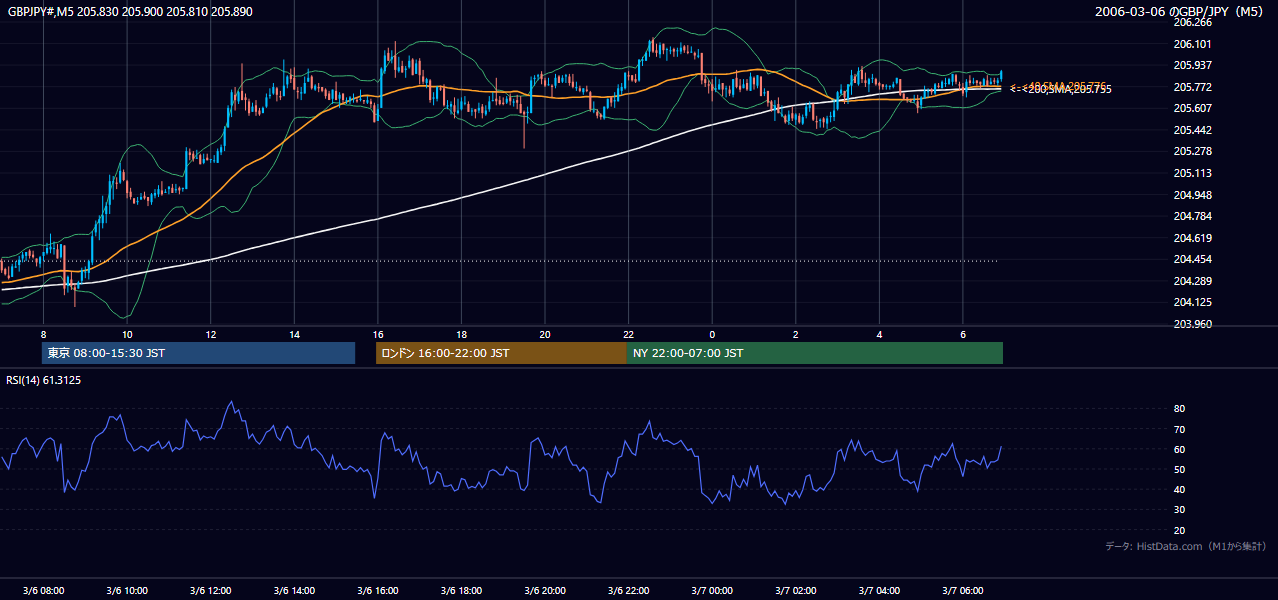Image resolution: width=1278 pixels, height=600 pixels.
Task: Click the RSI(14) 61.3125 indicator label
Action: pyautogui.click(x=44, y=380)
